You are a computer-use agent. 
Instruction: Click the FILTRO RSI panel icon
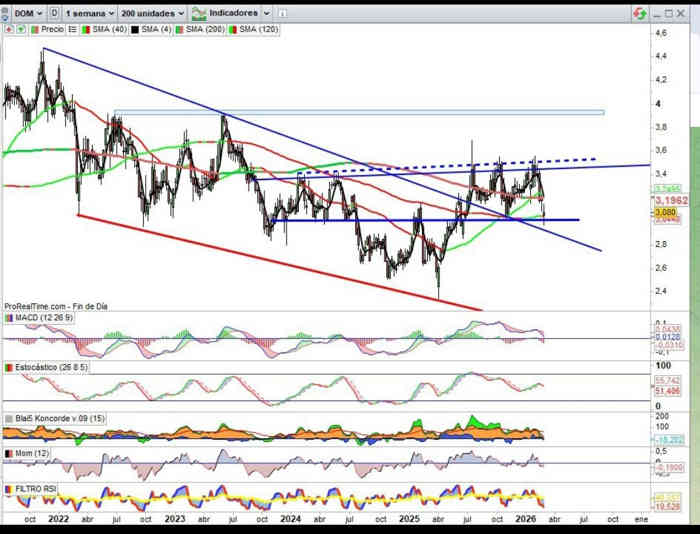click(x=9, y=488)
